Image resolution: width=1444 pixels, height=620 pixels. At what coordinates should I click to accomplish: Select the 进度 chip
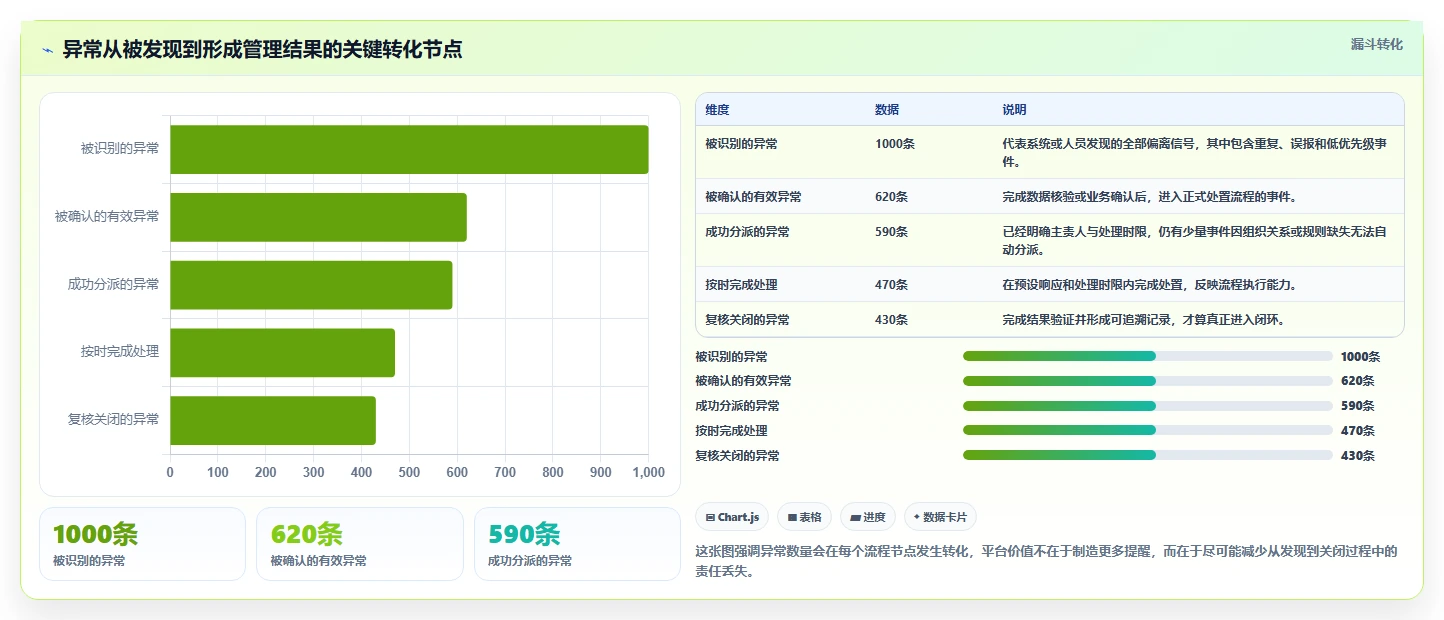pos(868,517)
